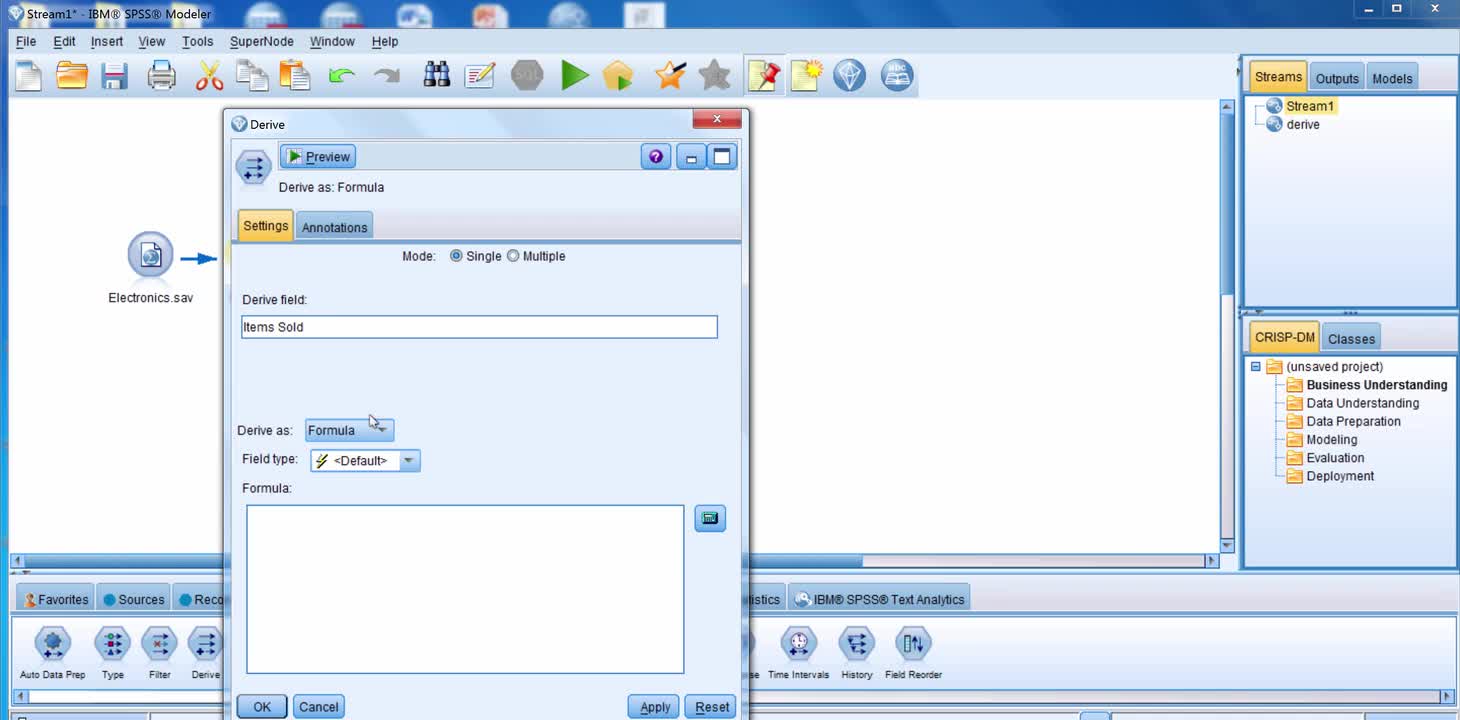Viewport: 1460px width, 720px height.
Task: Click the Apply button
Action: [x=654, y=707]
